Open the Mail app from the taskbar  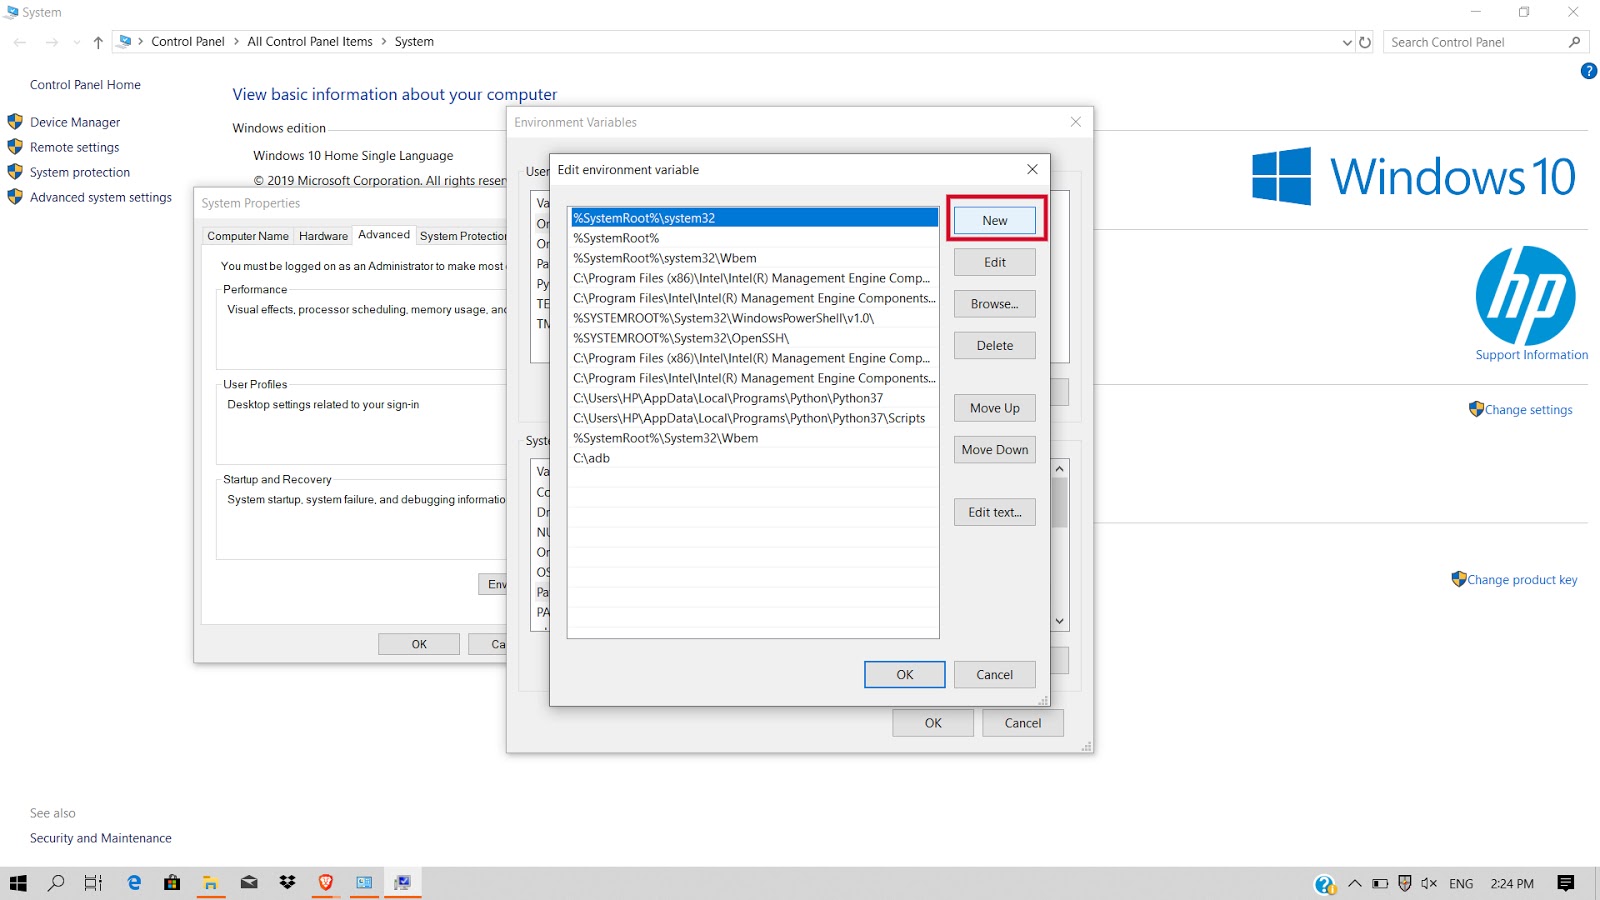(249, 883)
